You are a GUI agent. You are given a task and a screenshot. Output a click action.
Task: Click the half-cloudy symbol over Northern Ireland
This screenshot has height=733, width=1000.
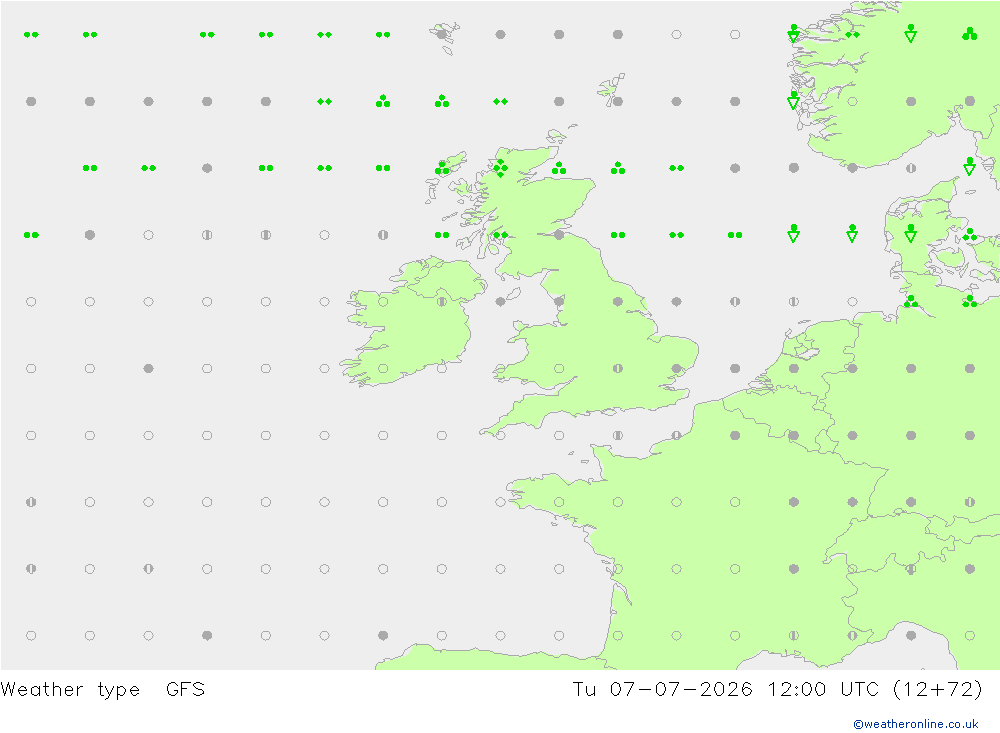tap(442, 302)
